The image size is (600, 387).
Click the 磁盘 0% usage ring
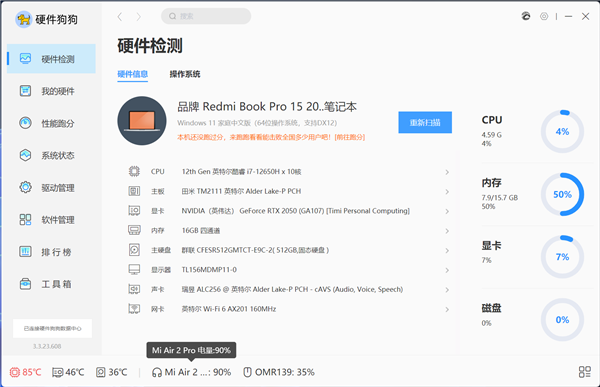[x=562, y=320]
